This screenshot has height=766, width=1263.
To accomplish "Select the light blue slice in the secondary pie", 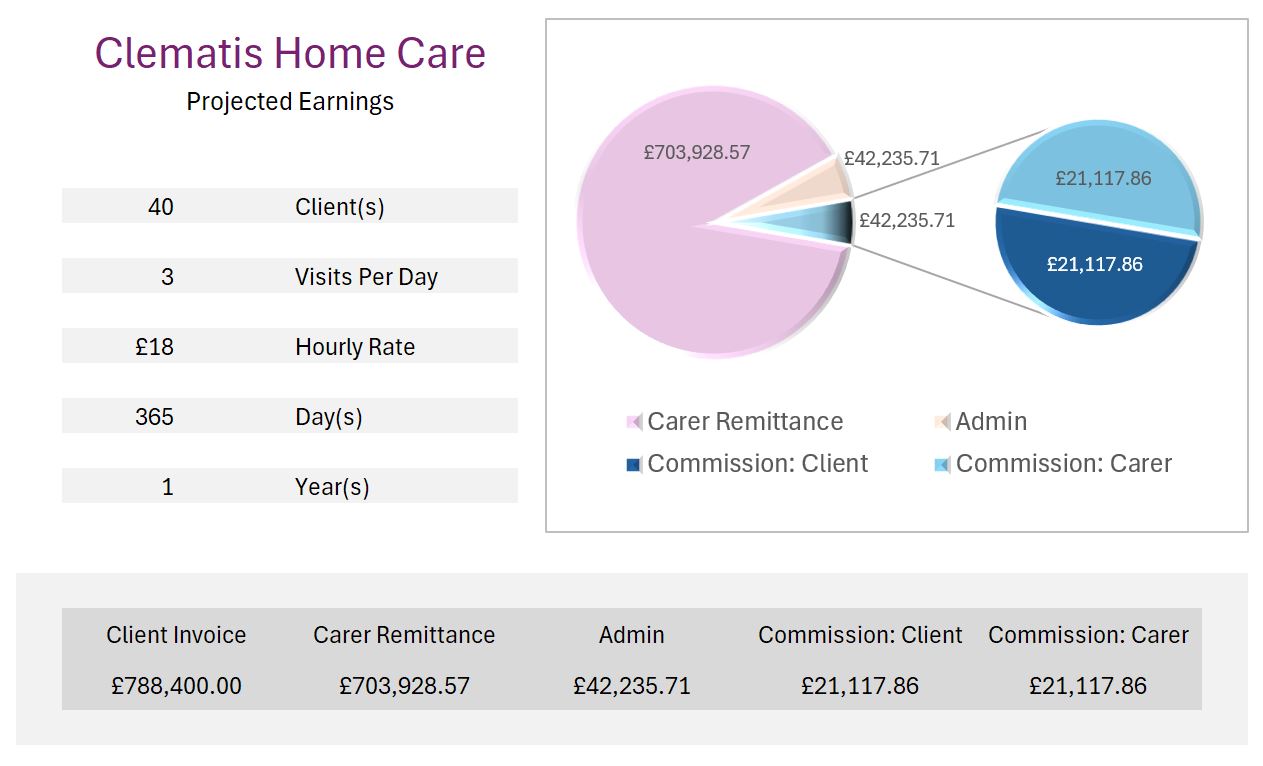I will 1100,160.
